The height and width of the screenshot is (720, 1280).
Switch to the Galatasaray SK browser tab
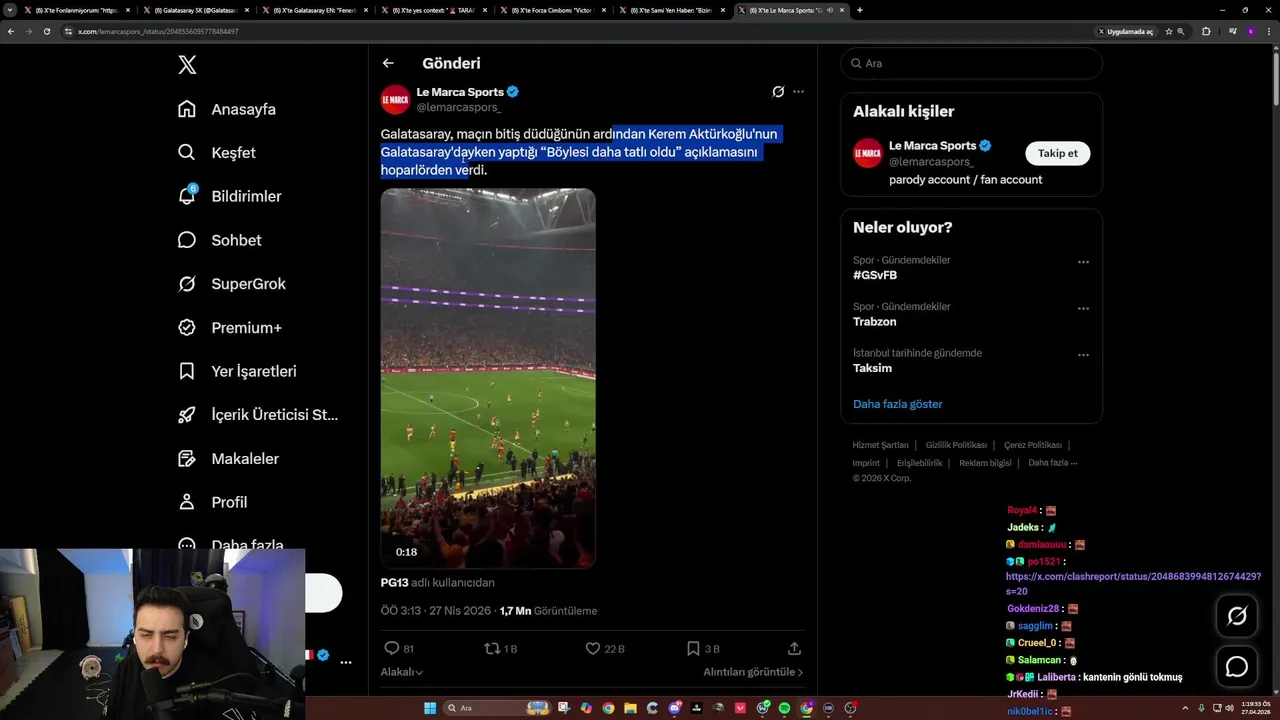196,10
